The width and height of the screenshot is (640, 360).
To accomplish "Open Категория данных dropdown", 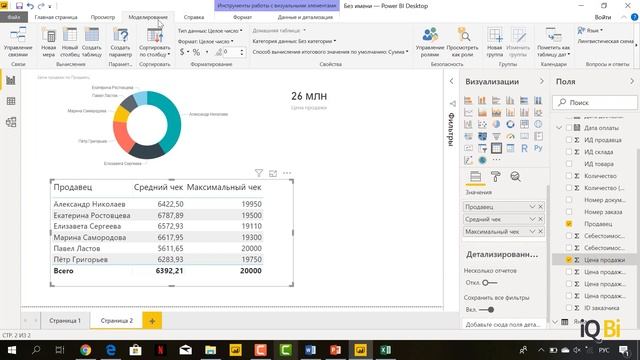I will click(x=294, y=41).
